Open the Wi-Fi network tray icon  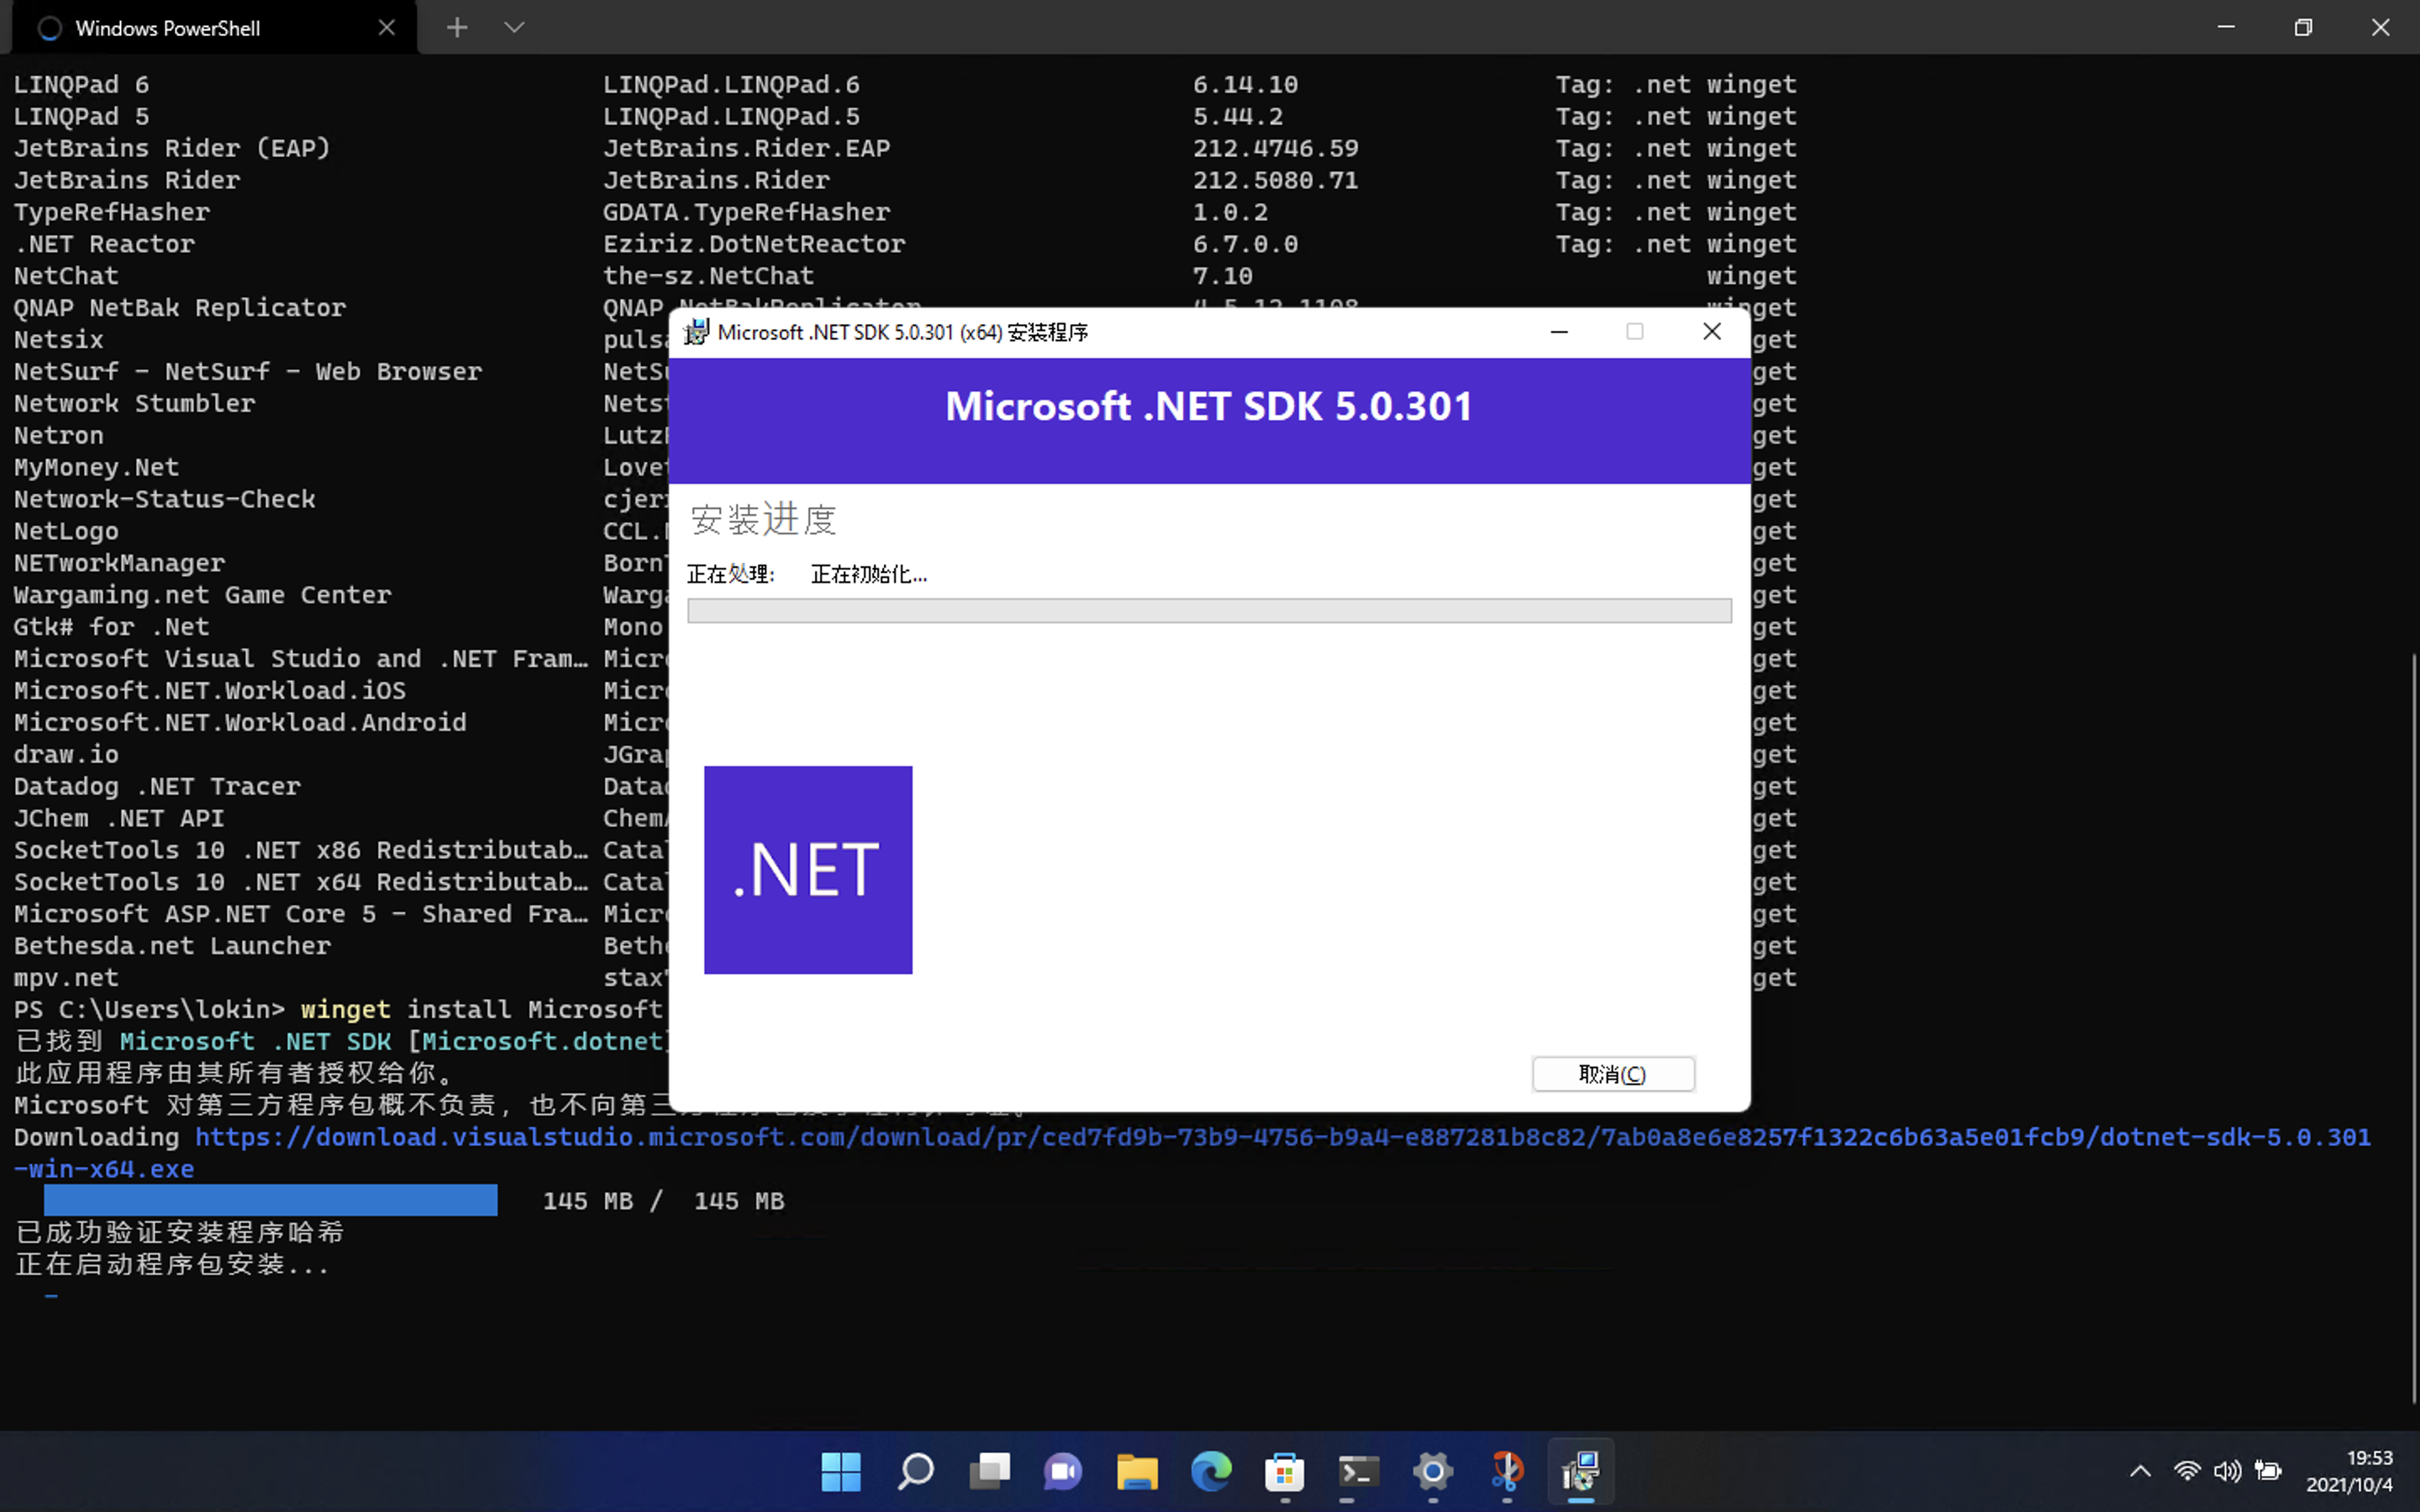pyautogui.click(x=2187, y=1471)
